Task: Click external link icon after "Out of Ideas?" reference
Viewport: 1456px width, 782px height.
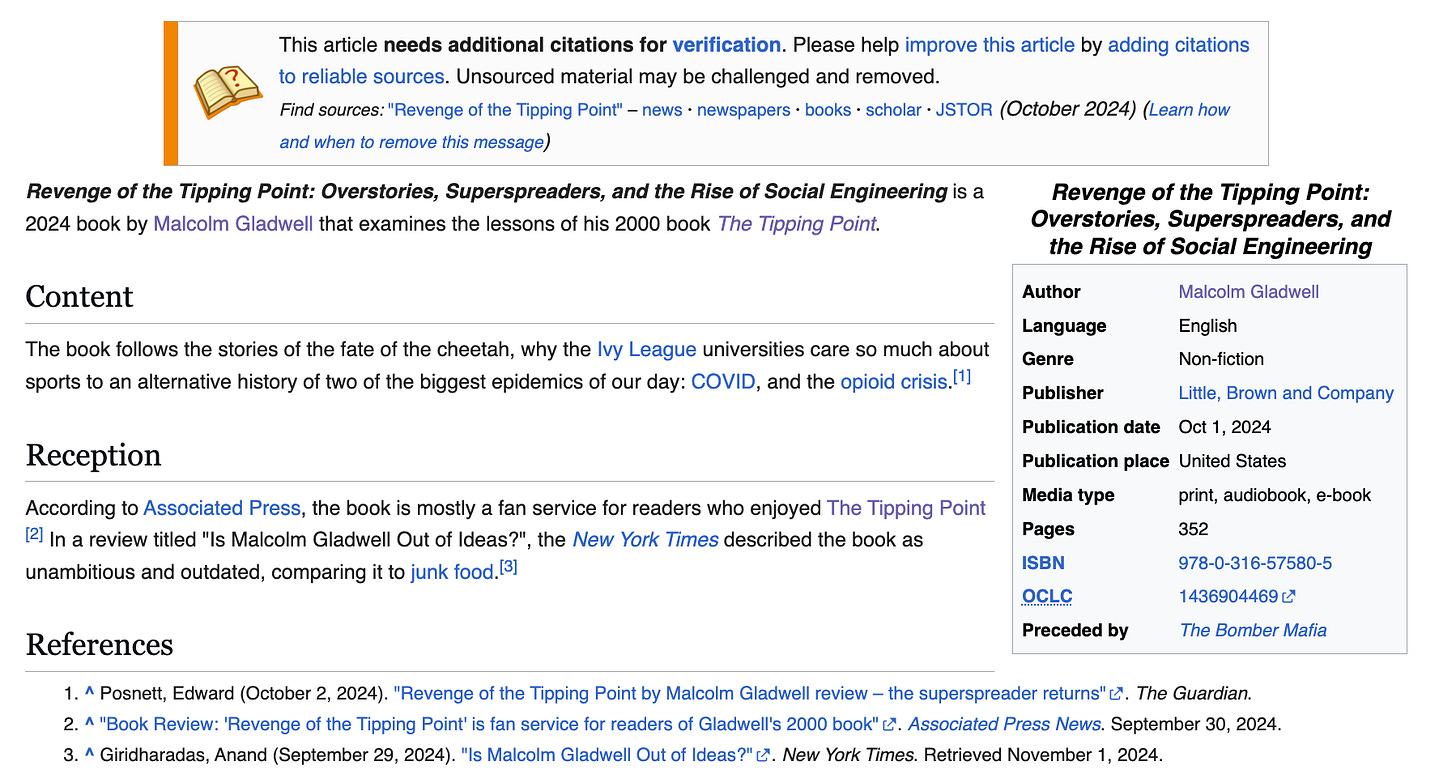Action: point(764,756)
